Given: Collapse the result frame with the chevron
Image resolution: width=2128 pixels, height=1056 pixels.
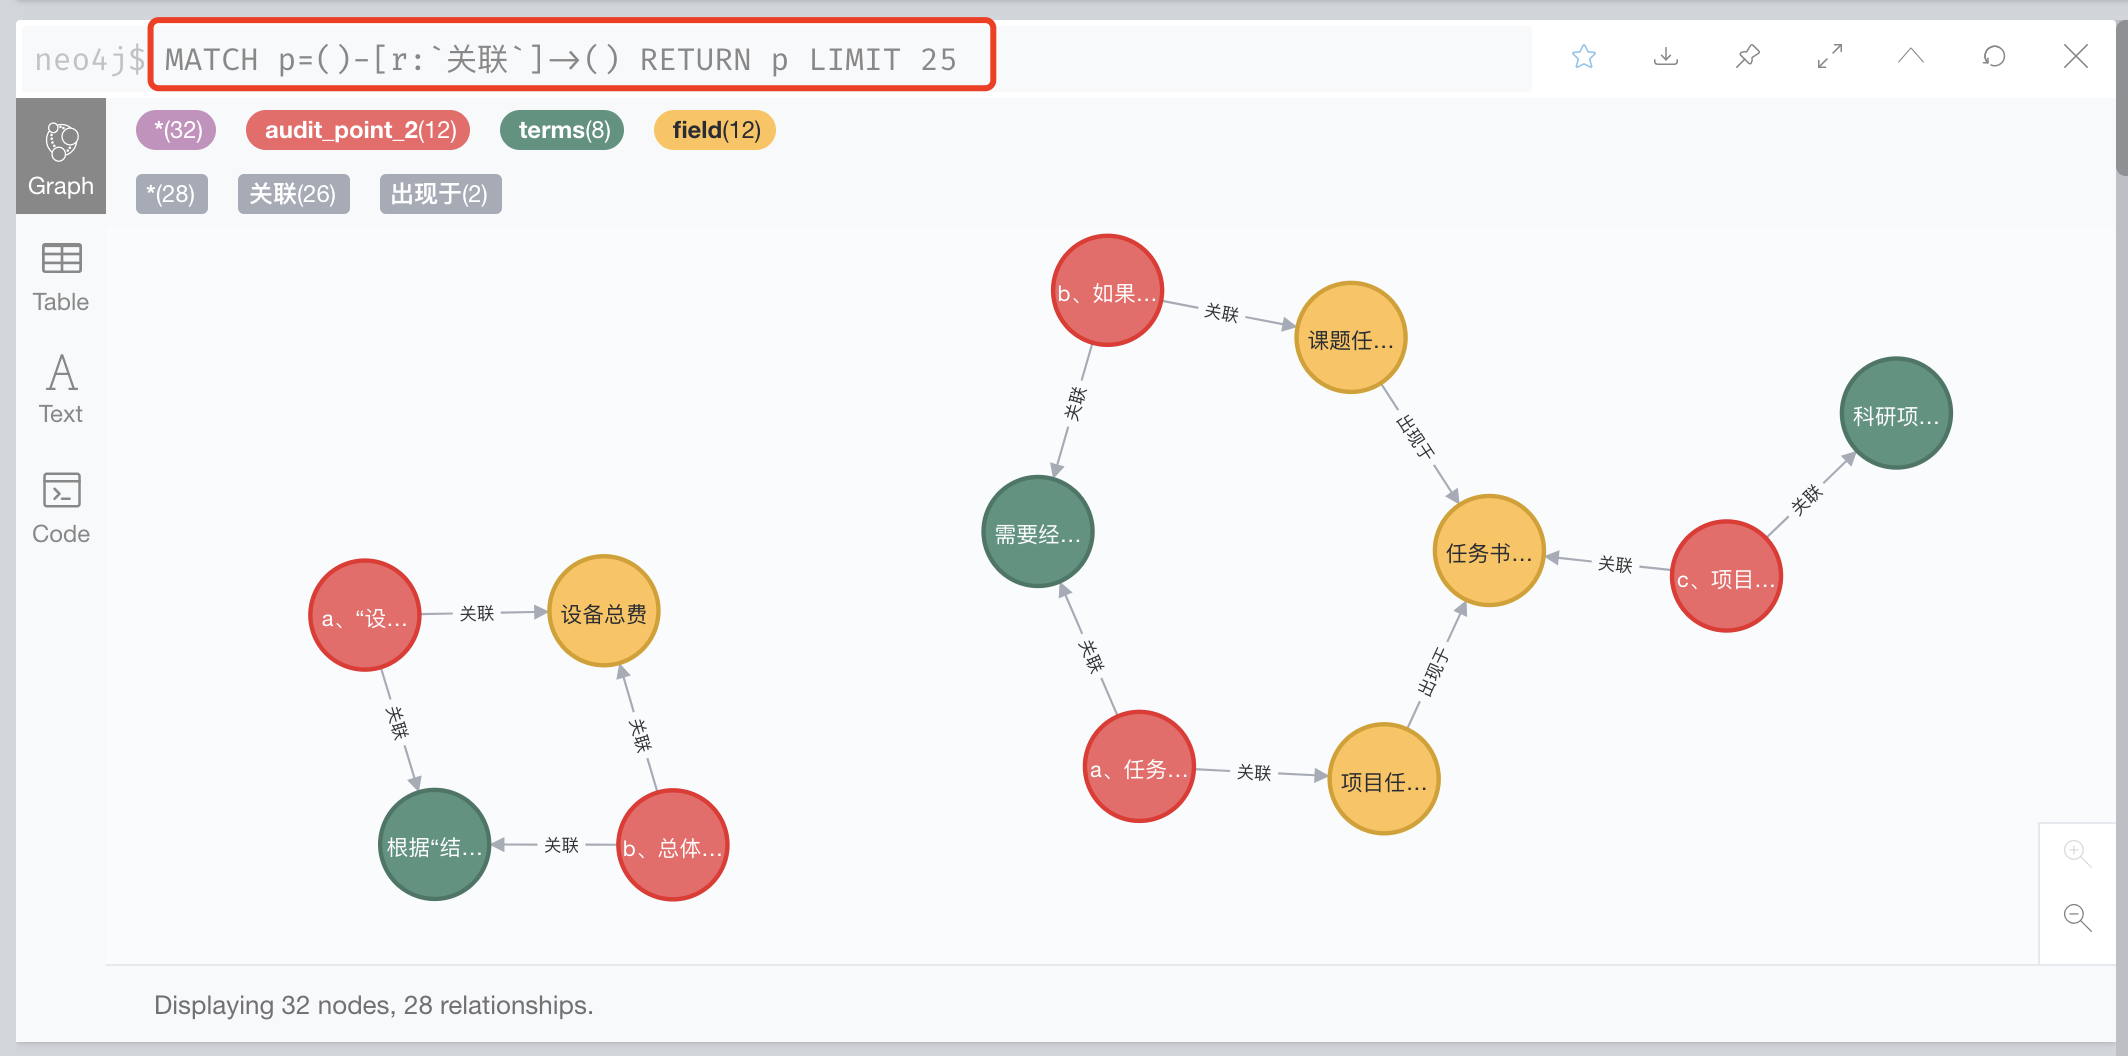Looking at the screenshot, I should coord(1911,57).
